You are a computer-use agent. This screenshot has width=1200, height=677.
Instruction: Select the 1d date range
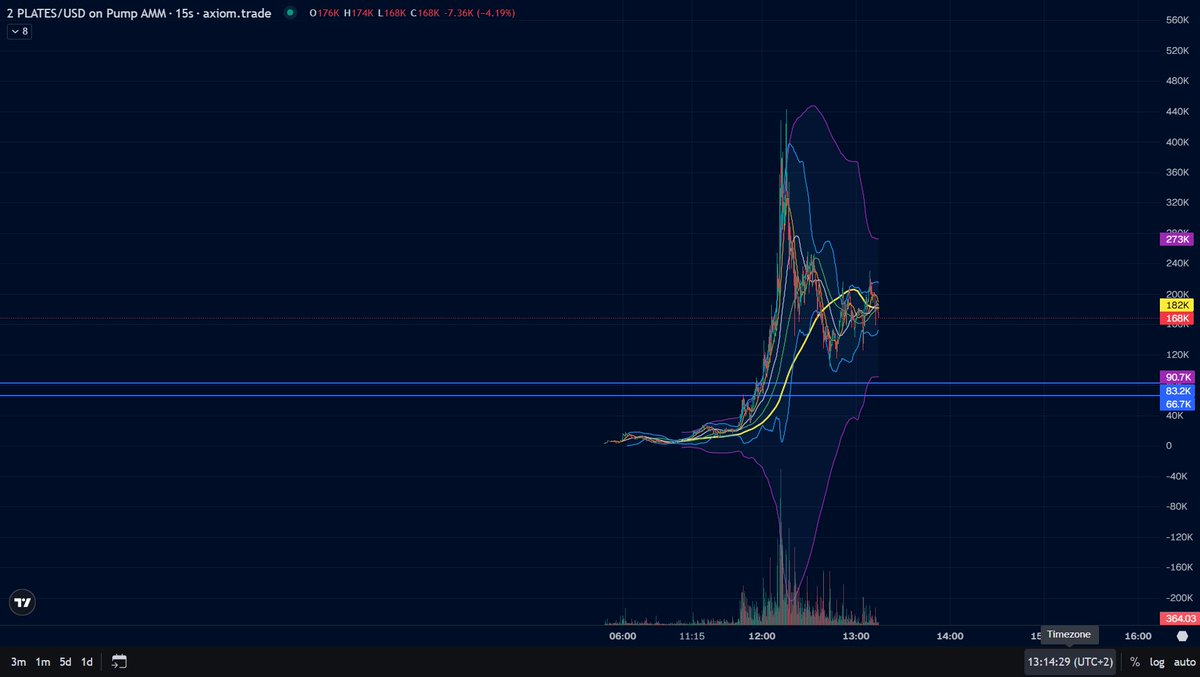(x=87, y=661)
